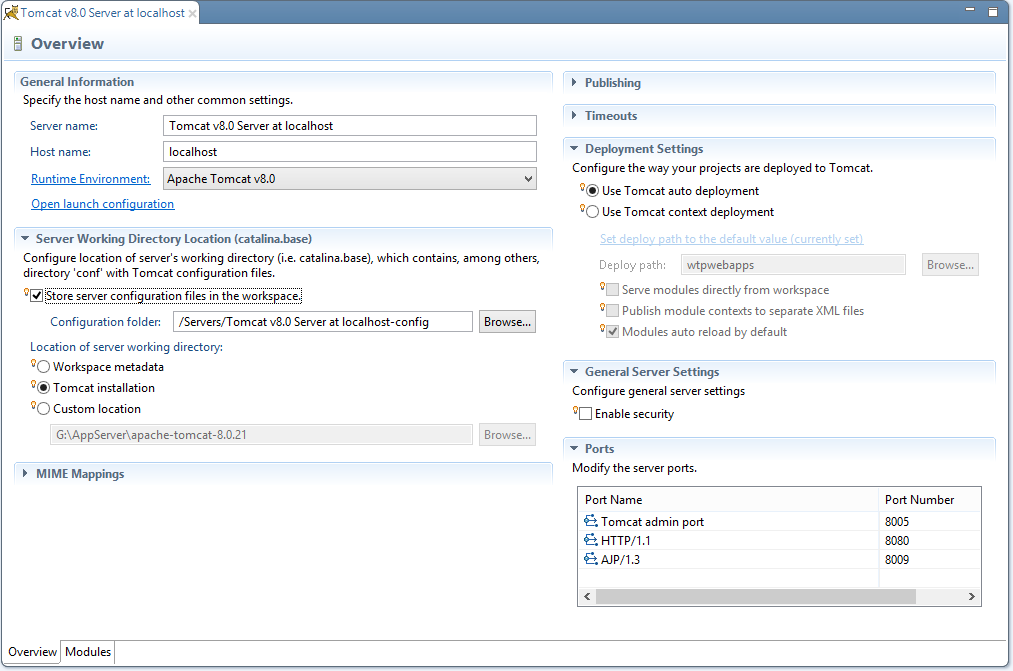Click Browse next to the custom location path
Image resolution: width=1013 pixels, height=671 pixels.
click(x=507, y=435)
